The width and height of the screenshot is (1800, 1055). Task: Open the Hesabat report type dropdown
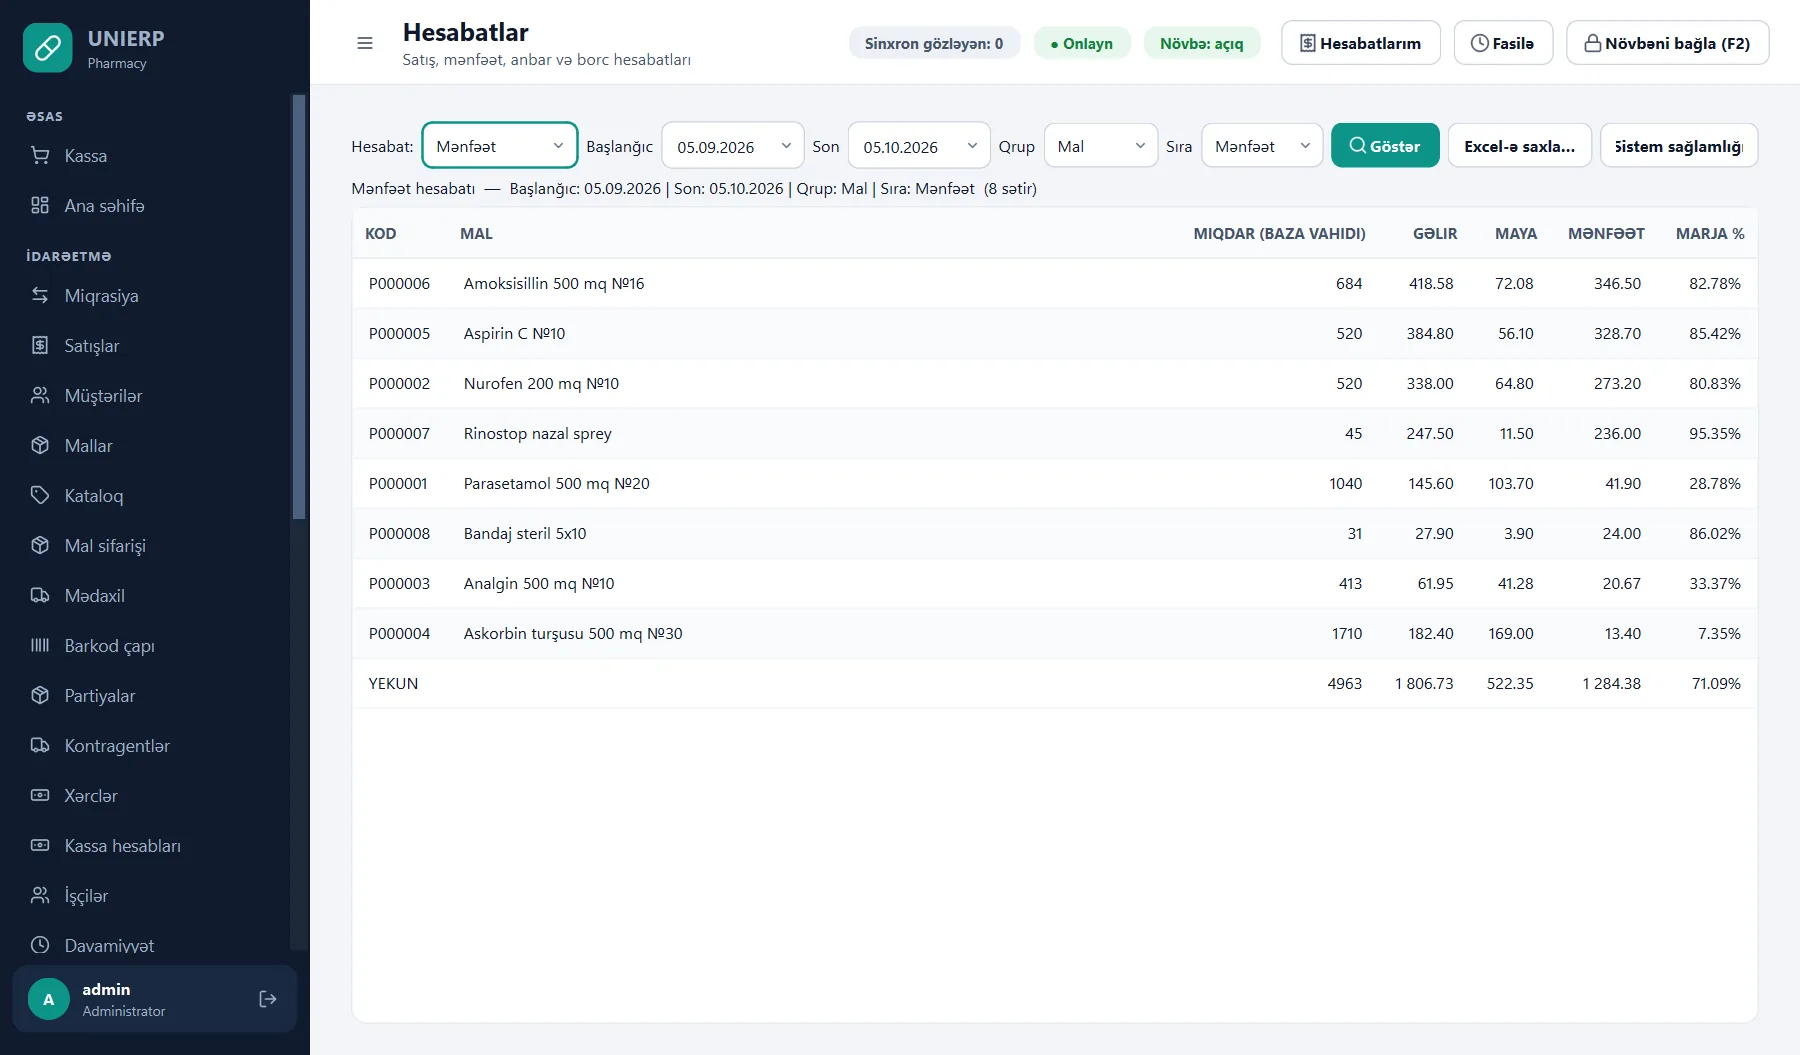coord(500,146)
